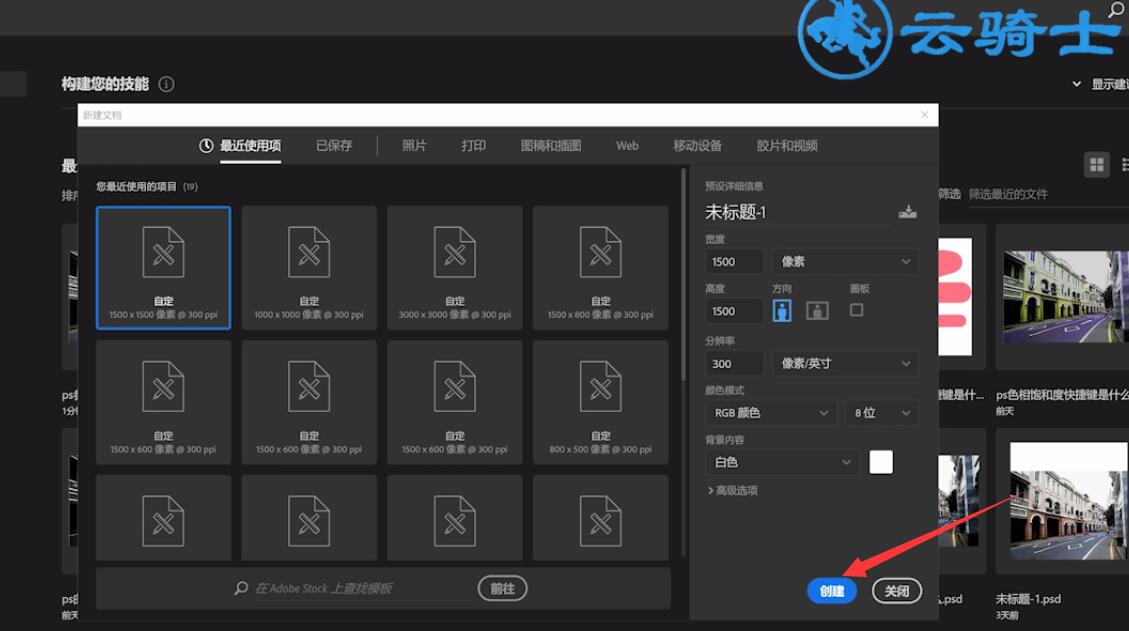Switch to the 最近使用项 tab
Image resolution: width=1129 pixels, height=631 pixels.
(240, 146)
